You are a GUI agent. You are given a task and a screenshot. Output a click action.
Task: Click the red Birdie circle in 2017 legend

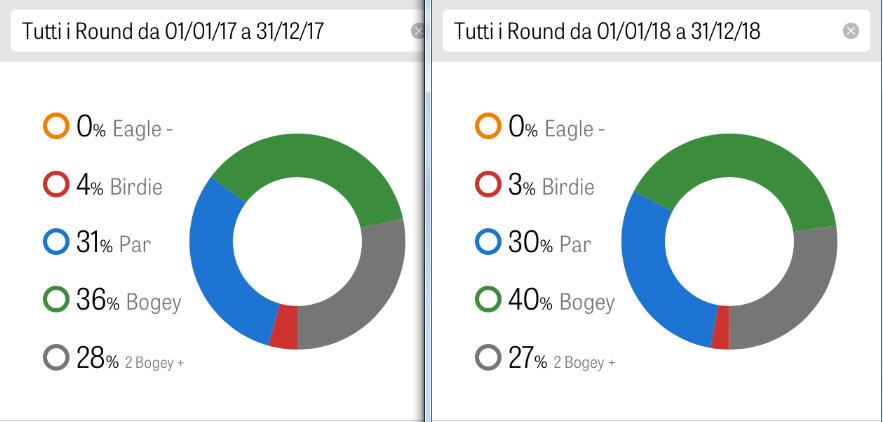57,185
